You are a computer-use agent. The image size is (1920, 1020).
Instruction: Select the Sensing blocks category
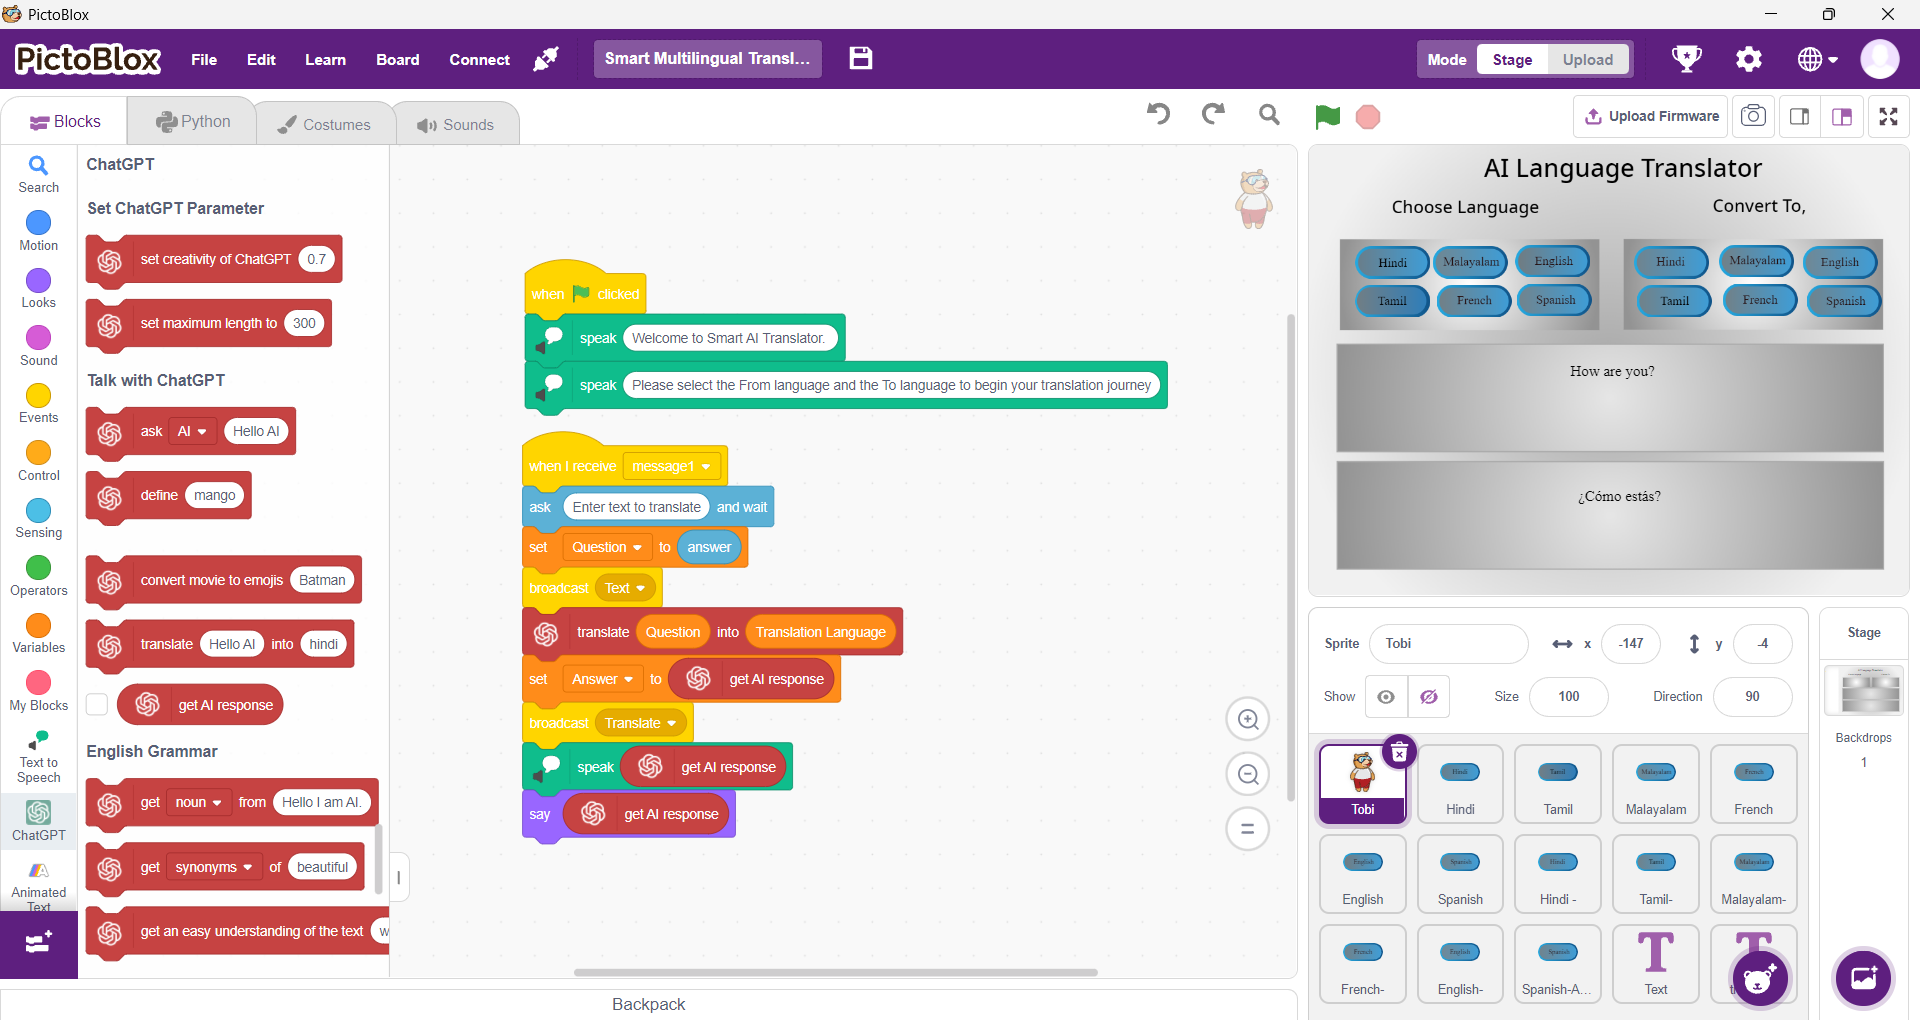coord(38,518)
